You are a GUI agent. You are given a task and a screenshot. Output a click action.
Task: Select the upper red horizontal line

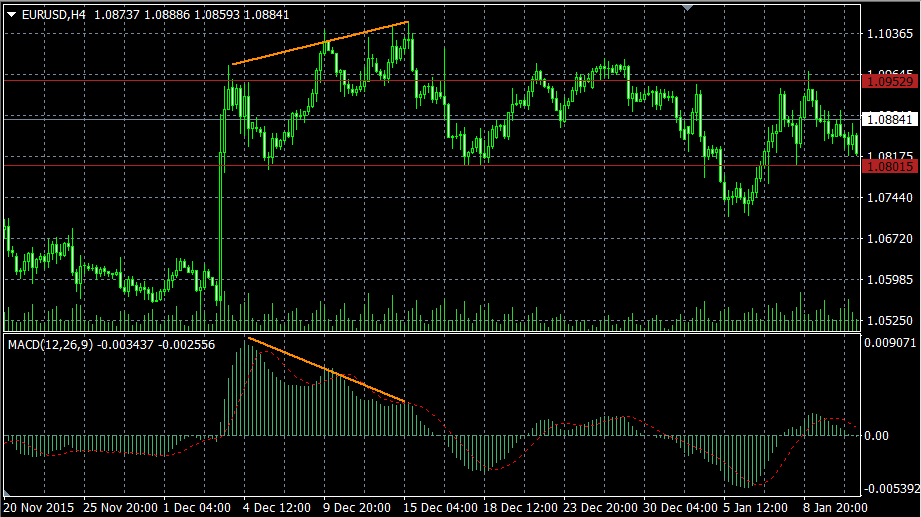click(x=500, y=80)
